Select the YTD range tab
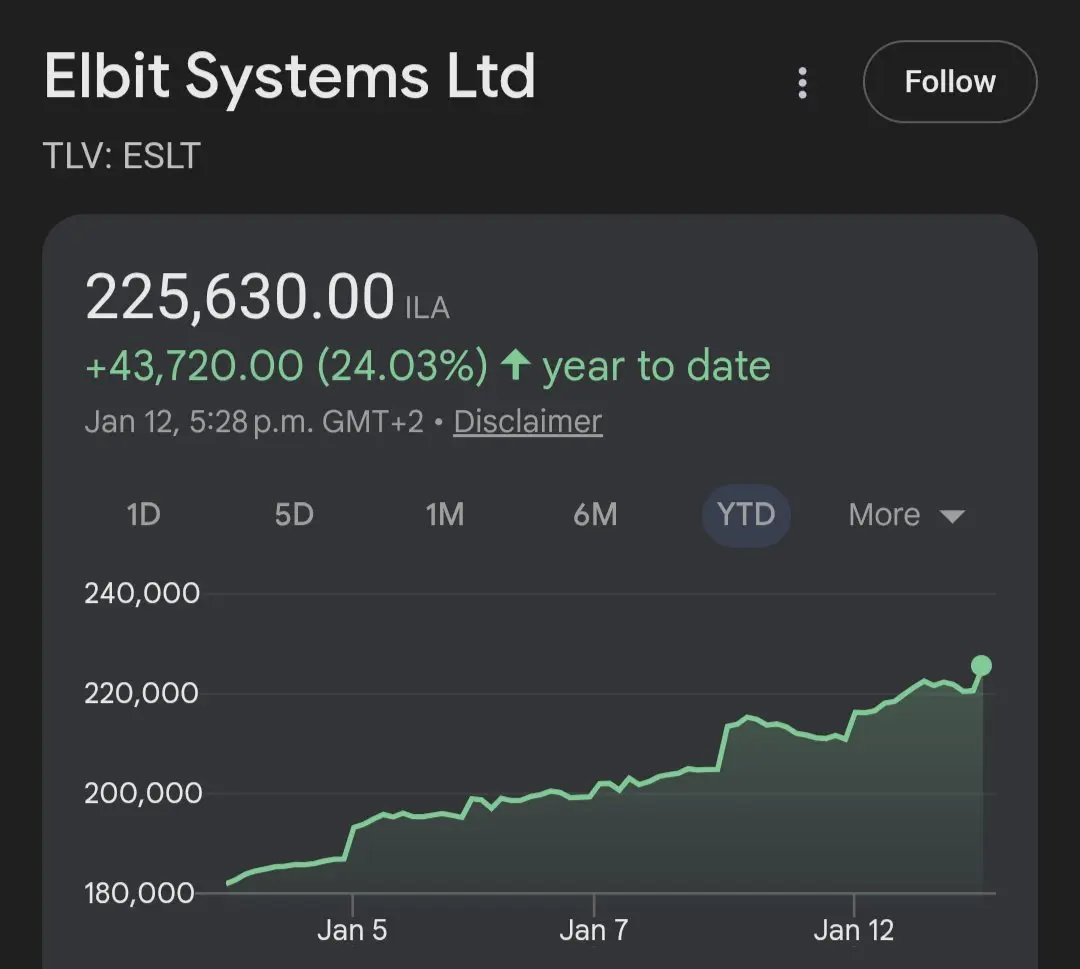This screenshot has width=1080, height=969. [746, 515]
